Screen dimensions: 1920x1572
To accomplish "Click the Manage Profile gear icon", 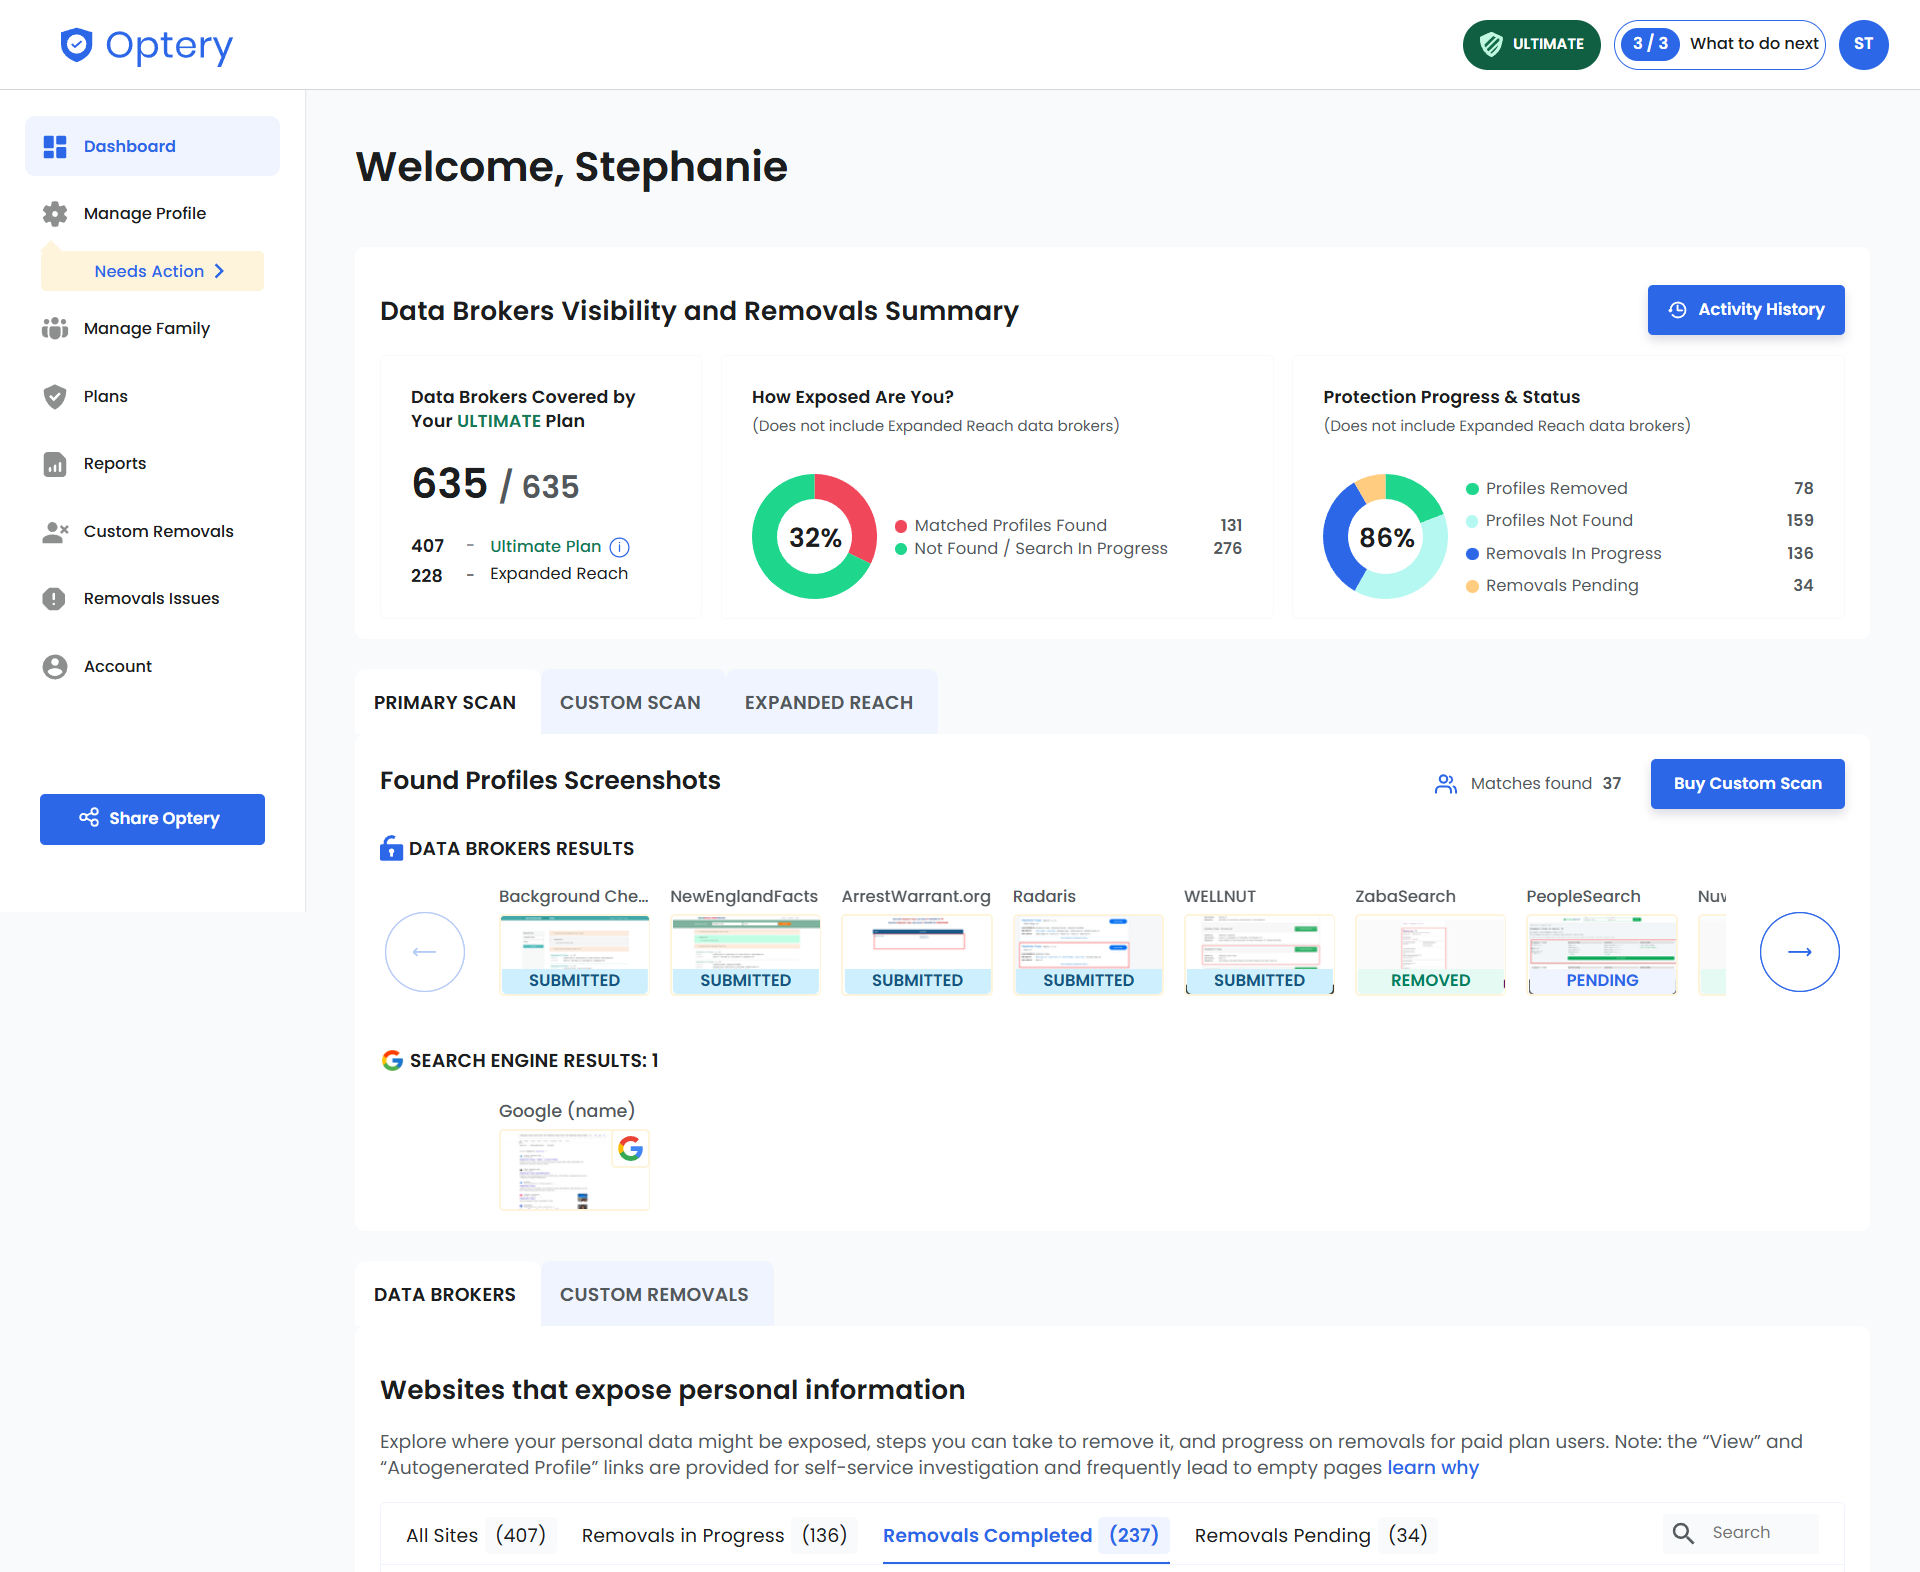I will (x=55, y=213).
